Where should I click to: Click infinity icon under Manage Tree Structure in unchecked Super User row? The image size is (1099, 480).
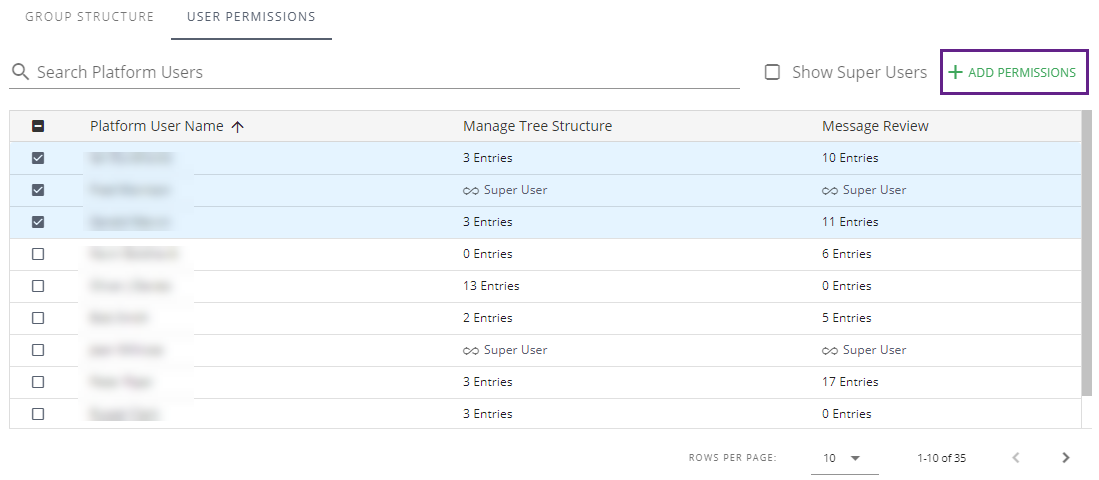coord(471,350)
